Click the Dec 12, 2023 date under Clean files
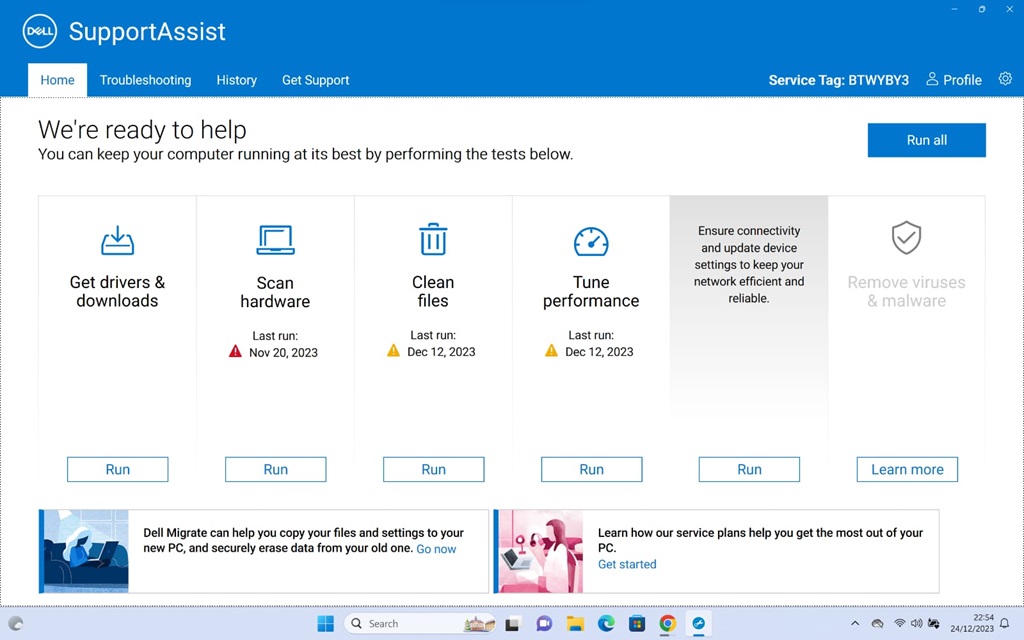This screenshot has height=640, width=1024. [441, 352]
